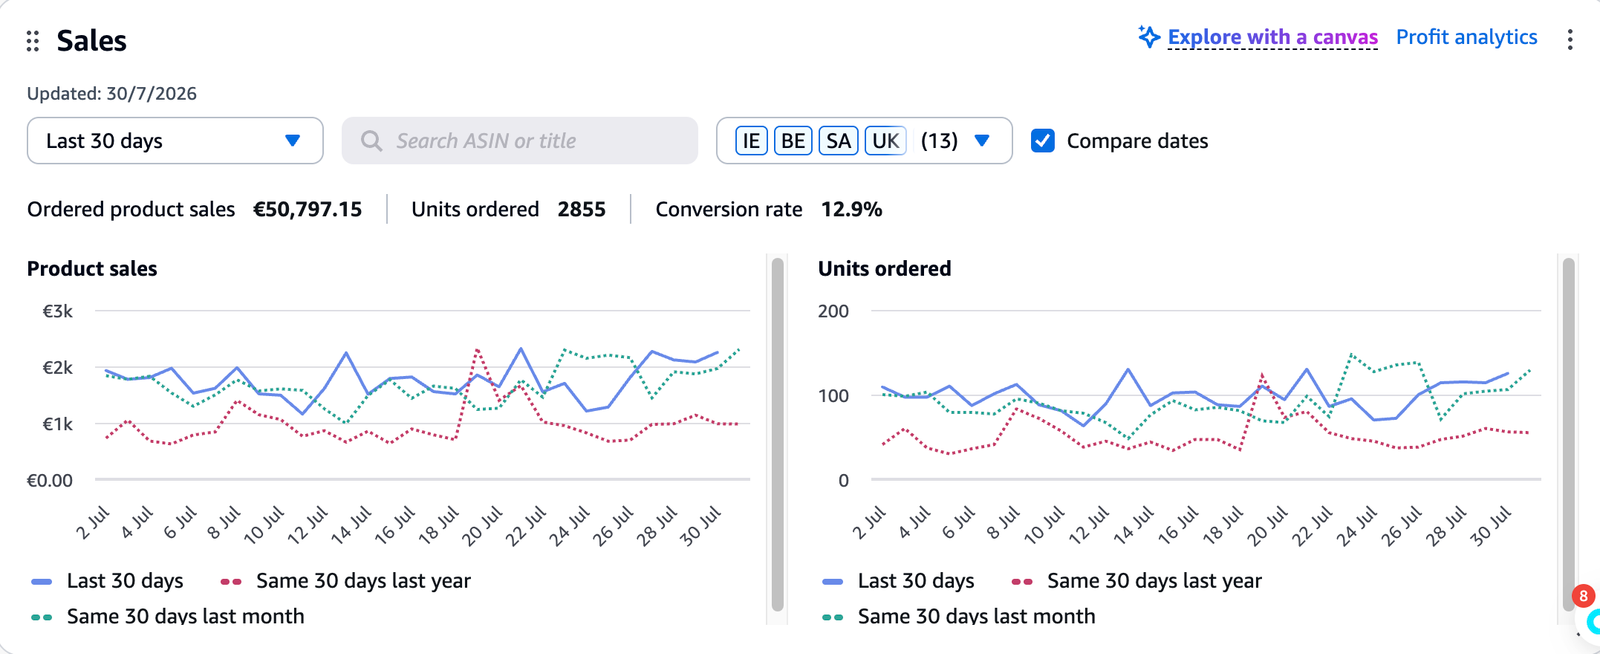This screenshot has width=1600, height=654.
Task: Click the €0.00 axis label
Action: (x=49, y=480)
